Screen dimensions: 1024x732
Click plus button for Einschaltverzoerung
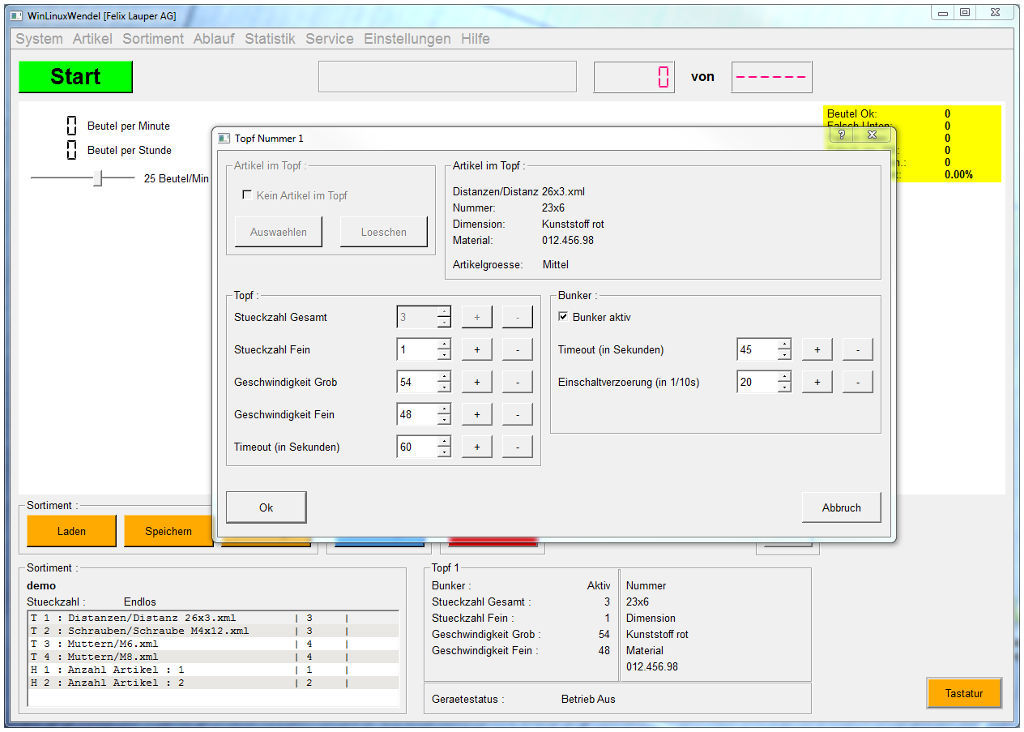pyautogui.click(x=817, y=382)
